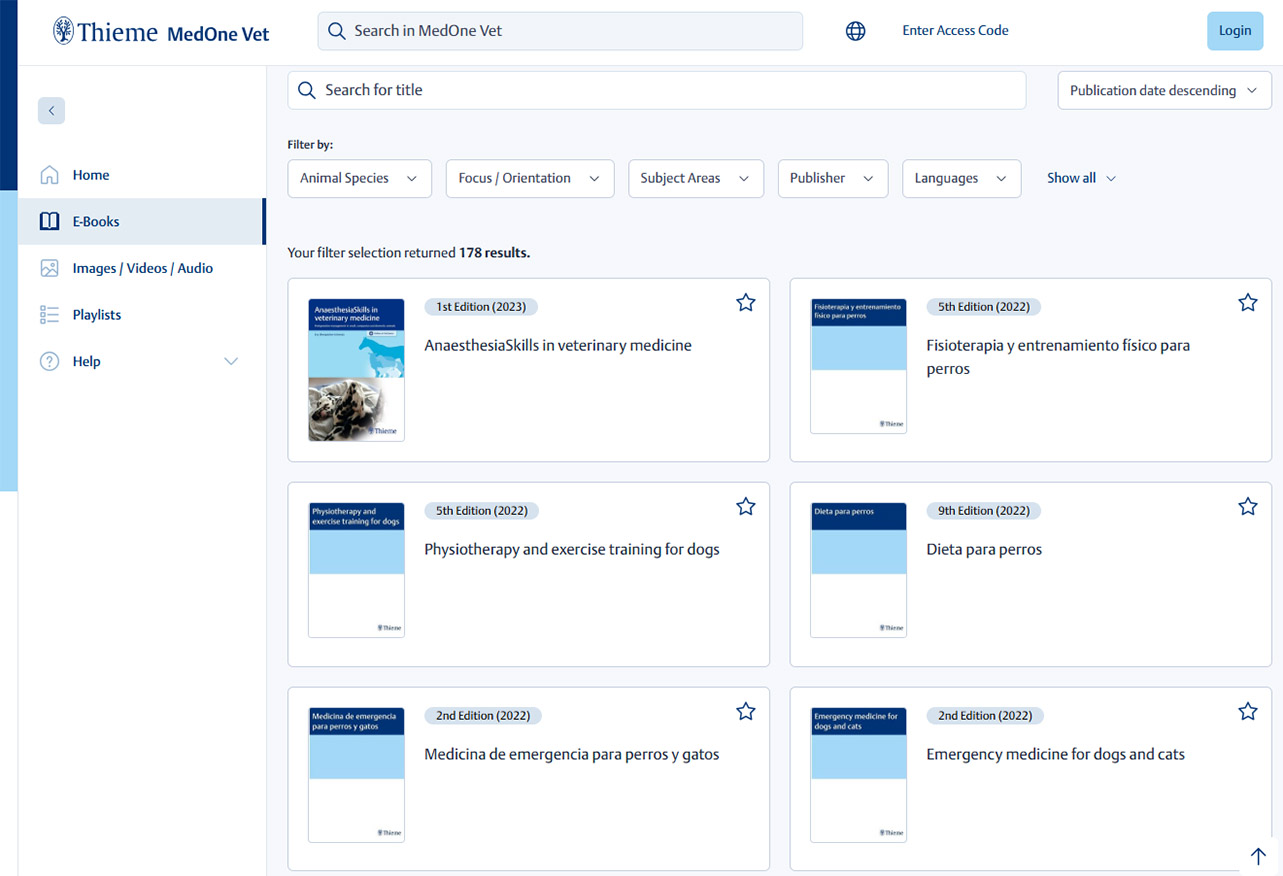Click the globe language selector icon
This screenshot has width=1283, height=876.
pyautogui.click(x=855, y=31)
